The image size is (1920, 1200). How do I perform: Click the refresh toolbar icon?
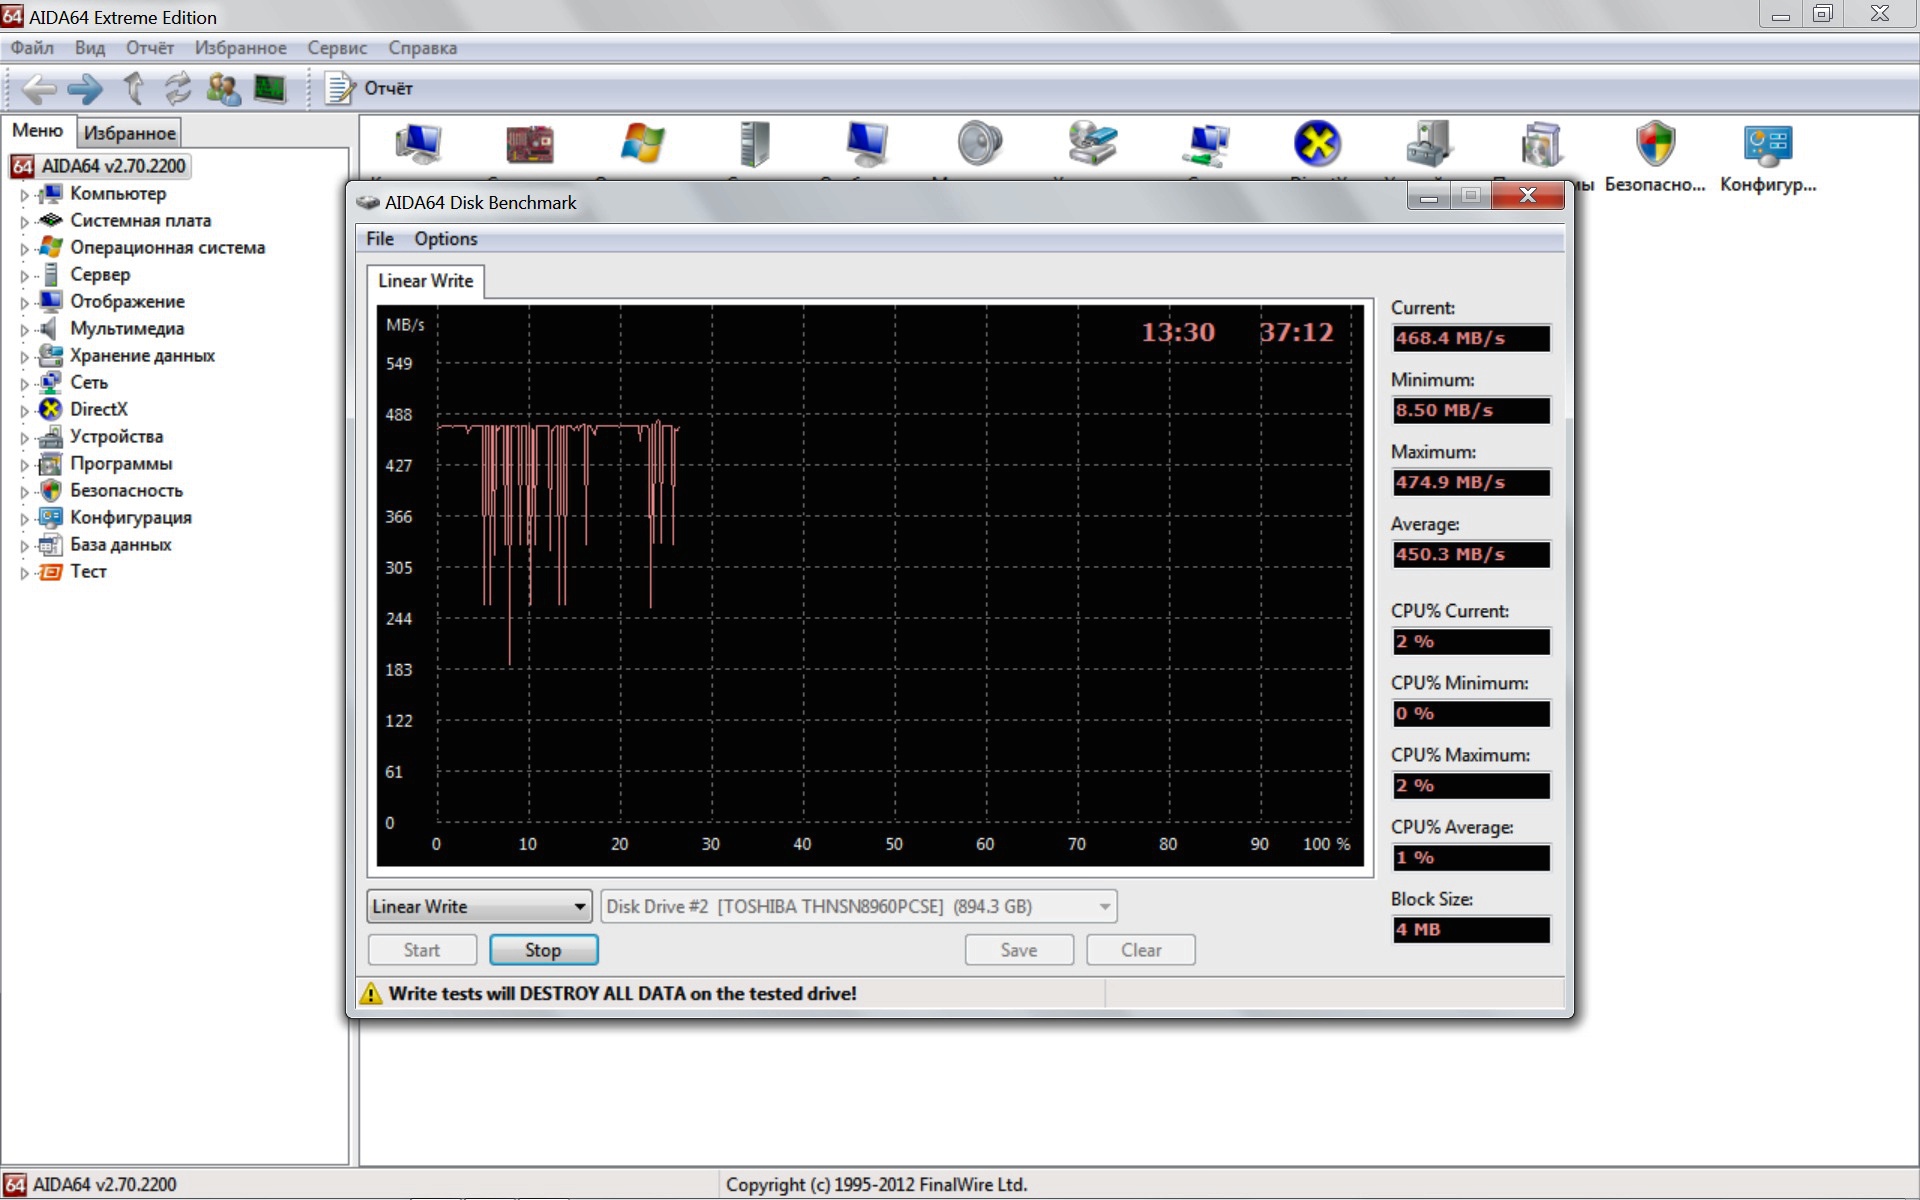pos(178,89)
